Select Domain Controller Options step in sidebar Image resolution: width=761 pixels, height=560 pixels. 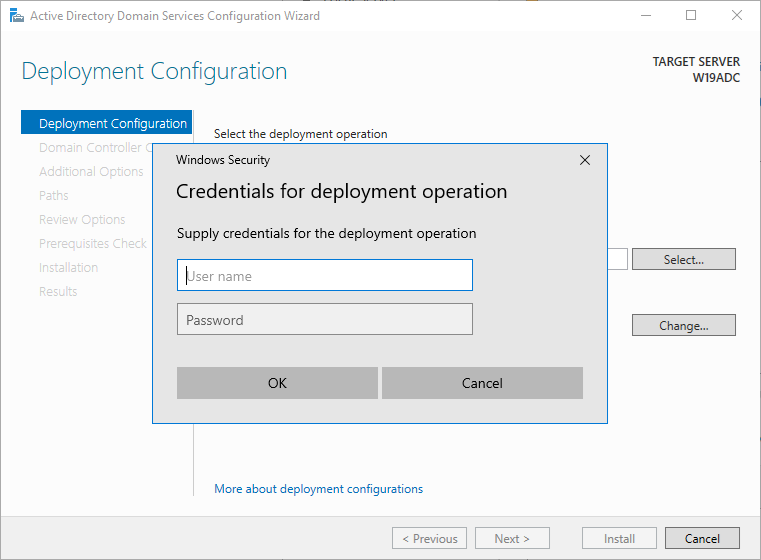[x=96, y=148]
